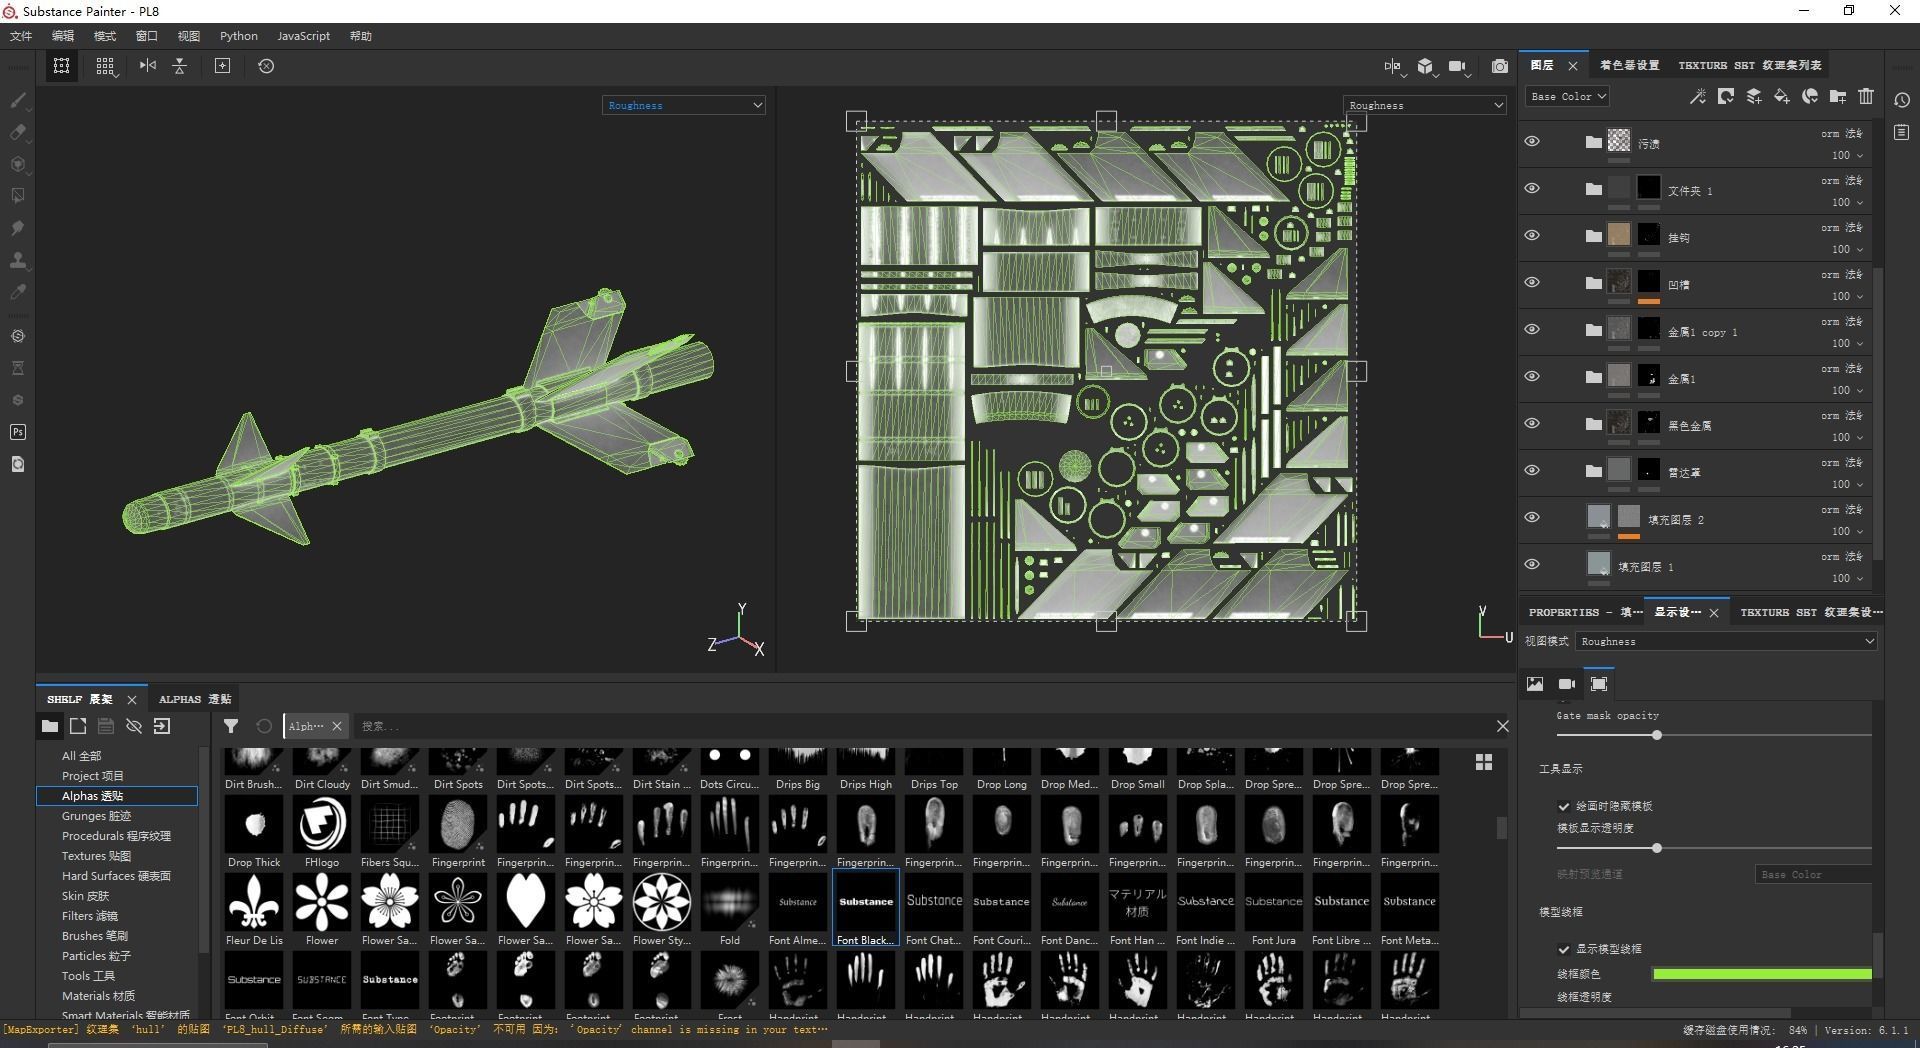Click the add fill layer bucket icon
Viewport: 1920px width, 1048px height.
[1782, 96]
